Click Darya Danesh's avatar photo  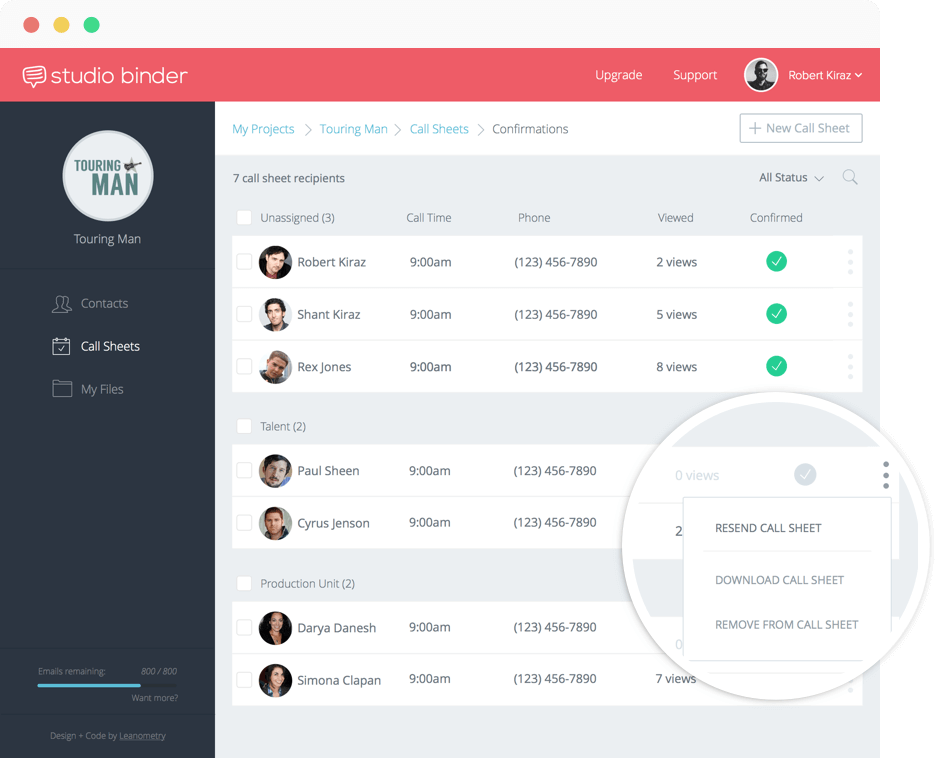coord(275,628)
